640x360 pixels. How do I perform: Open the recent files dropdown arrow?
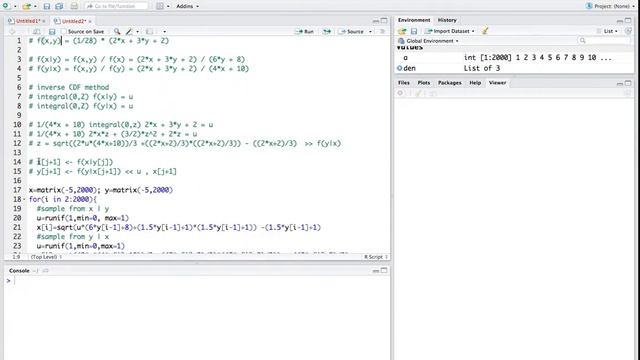click(x=35, y=6)
